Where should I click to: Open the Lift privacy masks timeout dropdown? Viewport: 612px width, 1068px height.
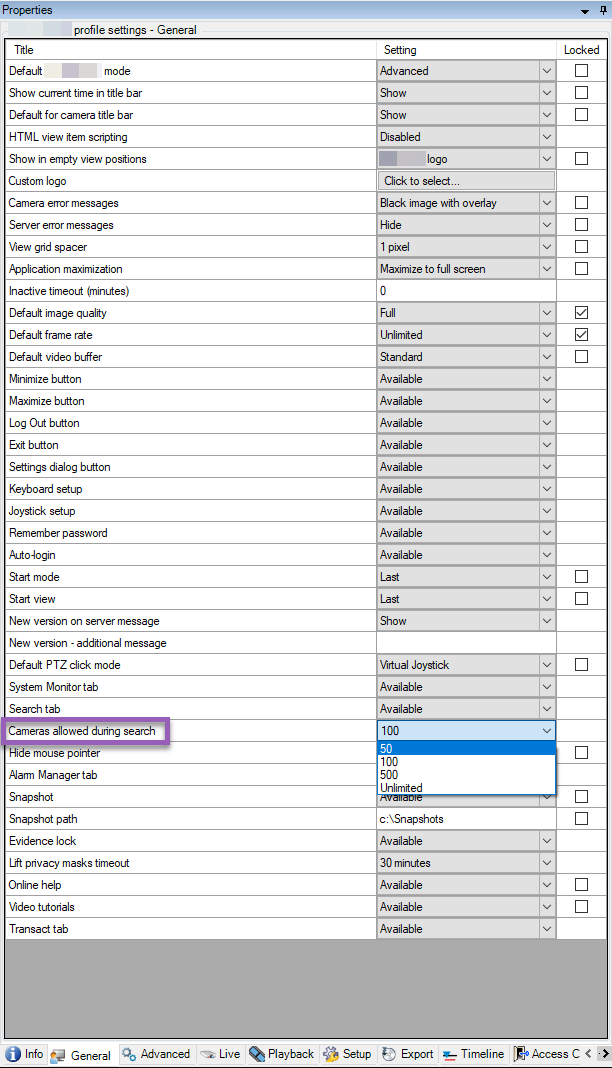546,863
